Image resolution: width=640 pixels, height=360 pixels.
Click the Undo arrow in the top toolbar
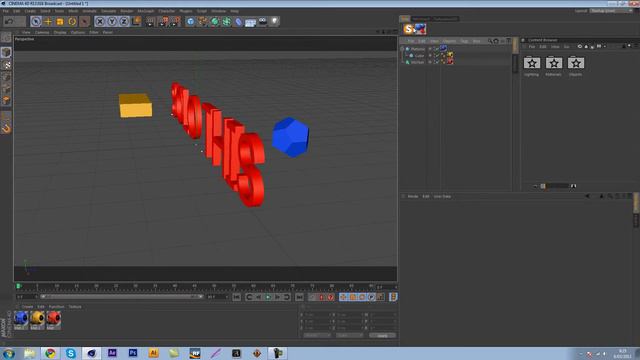pos(9,21)
